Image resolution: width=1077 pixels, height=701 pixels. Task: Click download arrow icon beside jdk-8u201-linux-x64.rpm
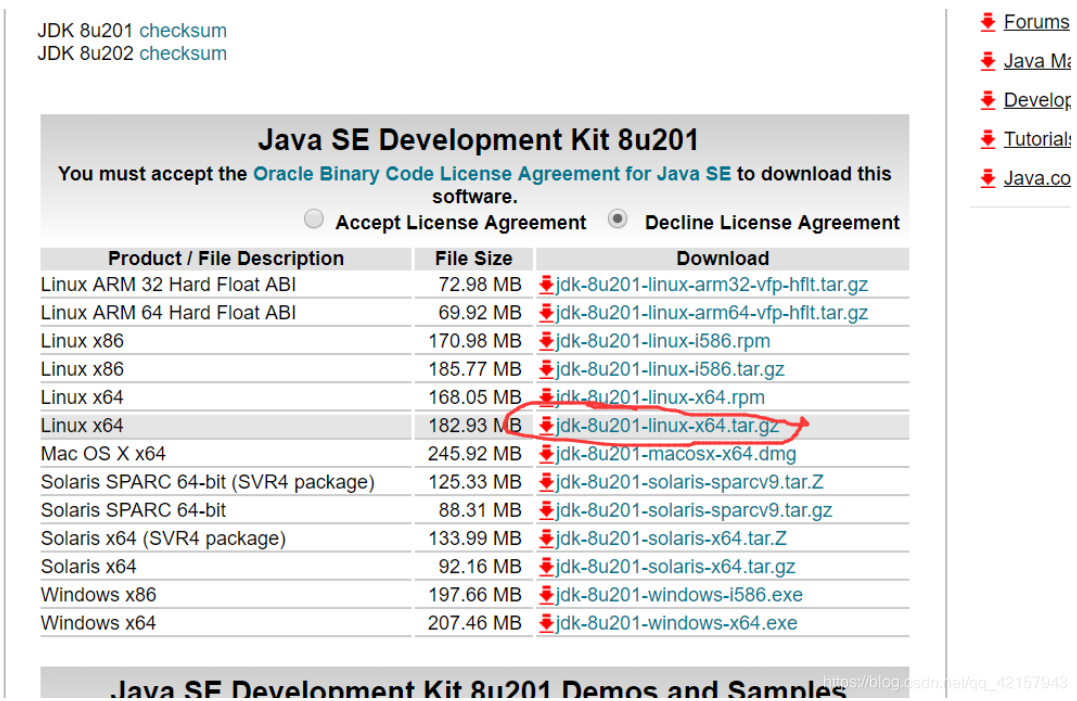point(546,398)
